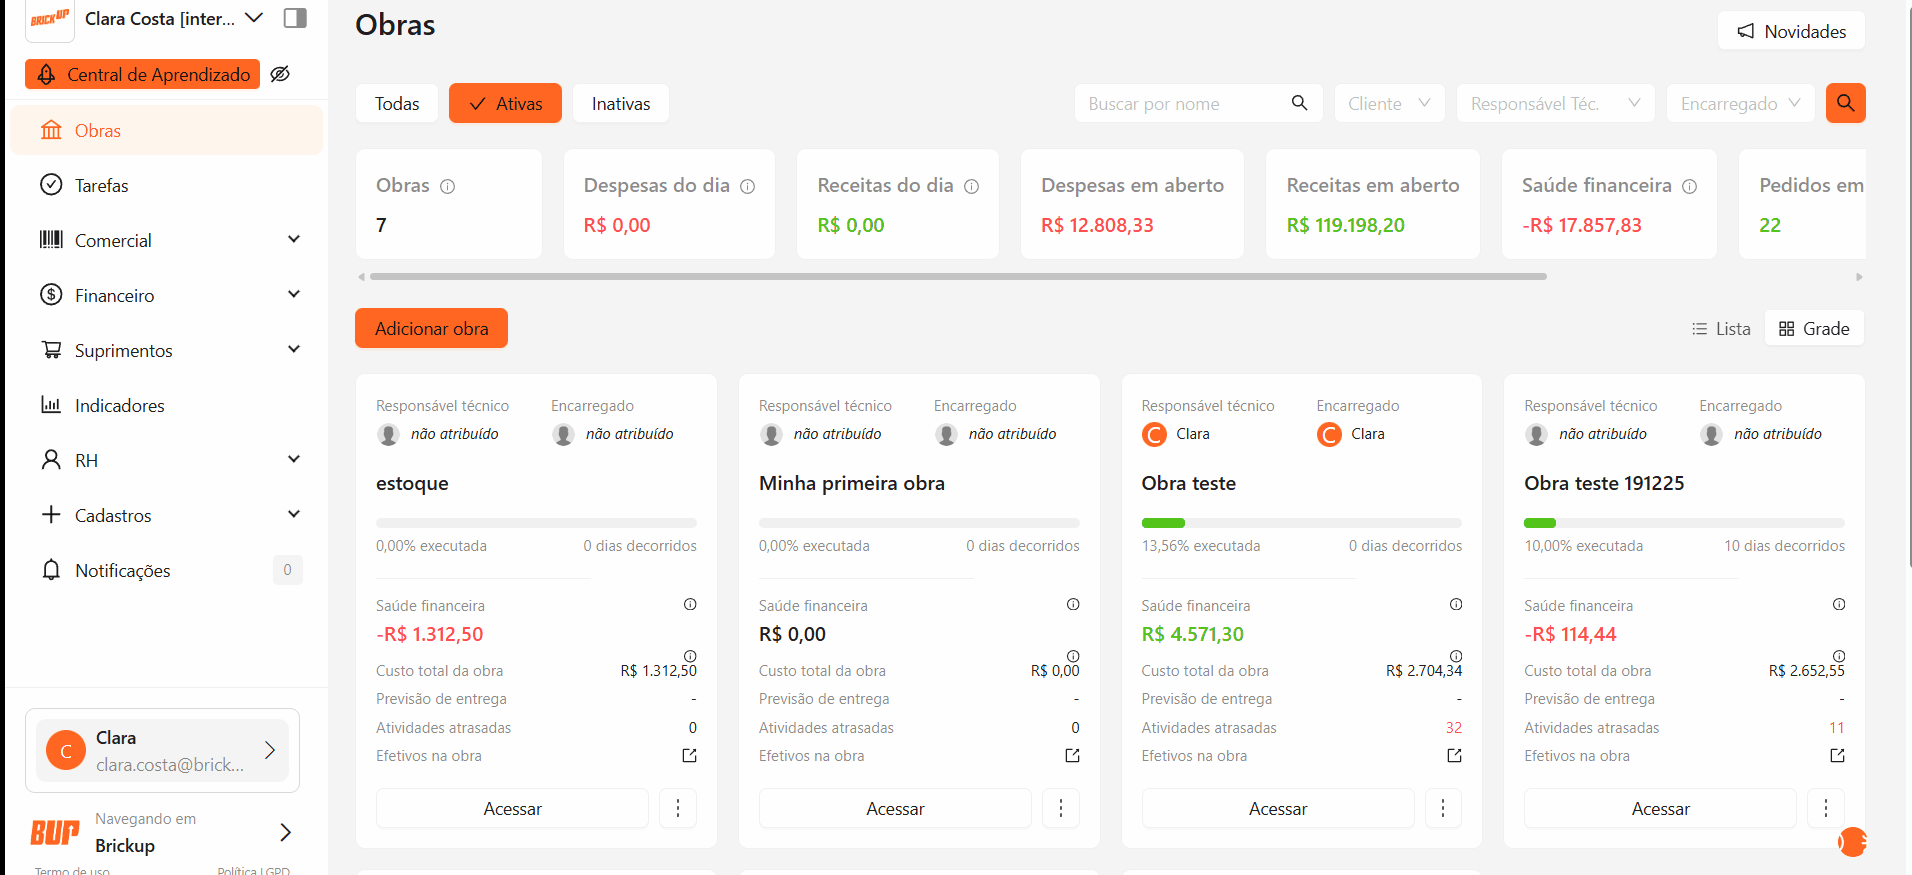The width and height of the screenshot is (1912, 875).
Task: Click the orange search button icon
Action: [x=1845, y=103]
